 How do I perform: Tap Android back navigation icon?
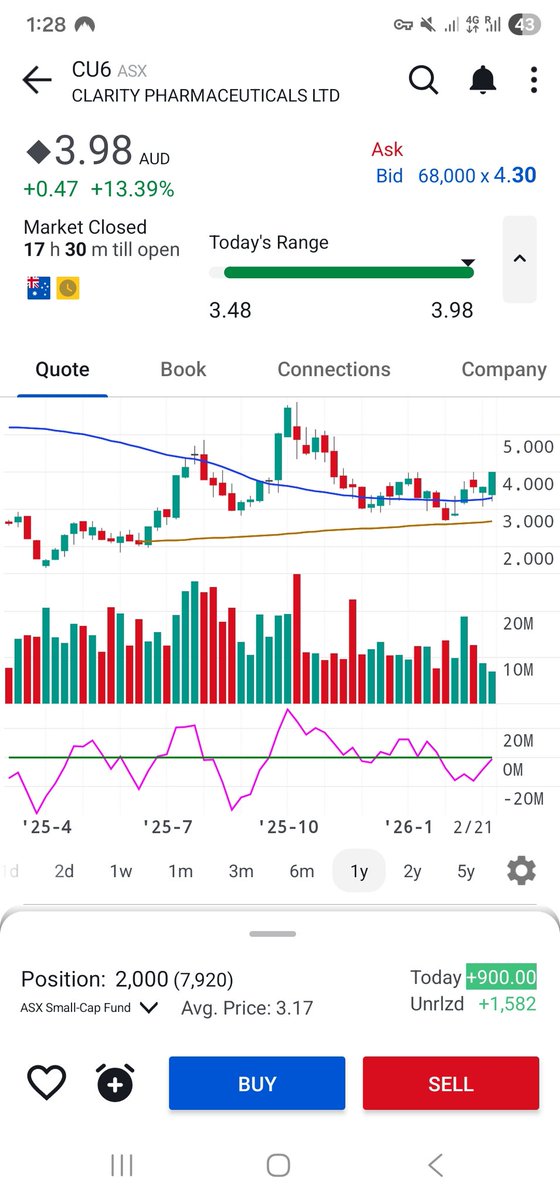pos(435,1164)
